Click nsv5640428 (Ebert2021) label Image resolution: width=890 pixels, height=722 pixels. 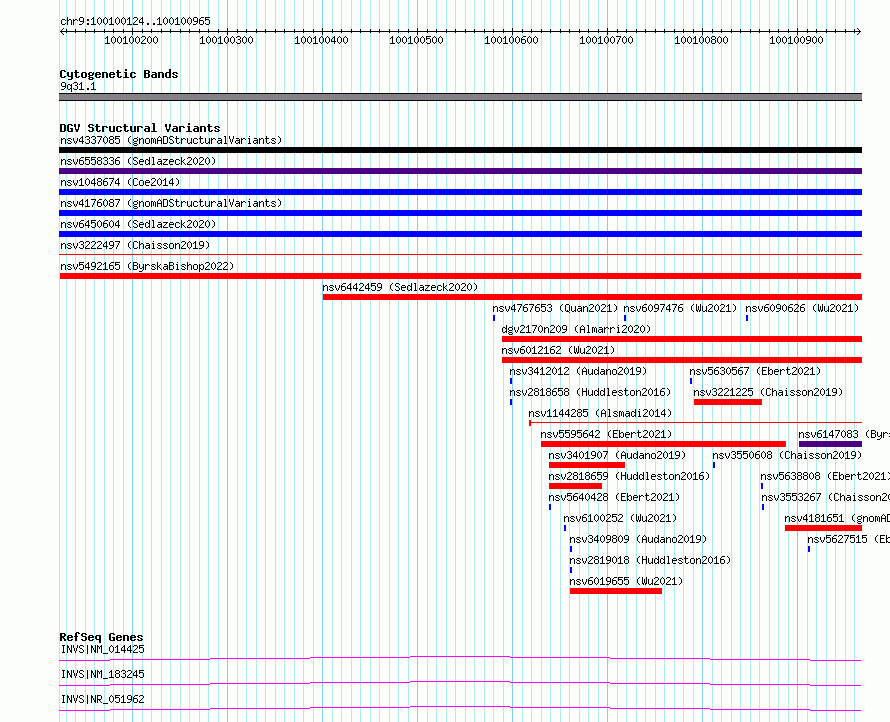614,497
